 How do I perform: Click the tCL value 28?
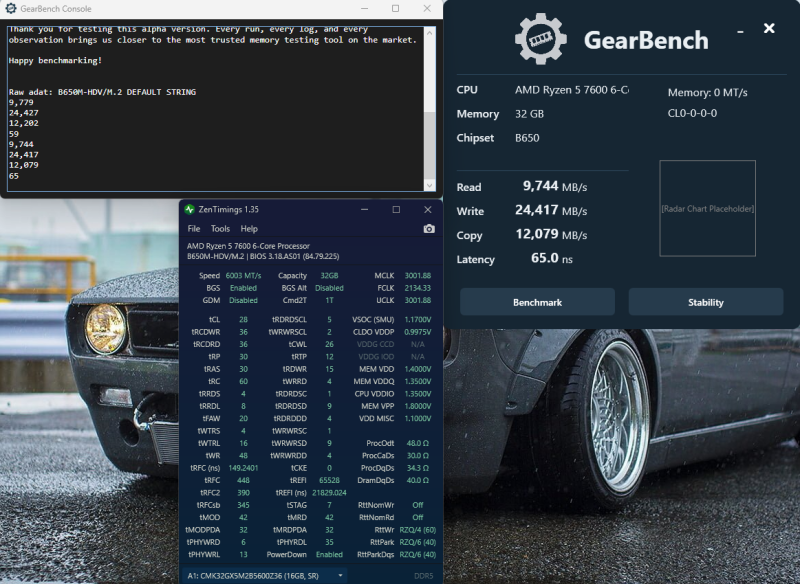tap(243, 319)
